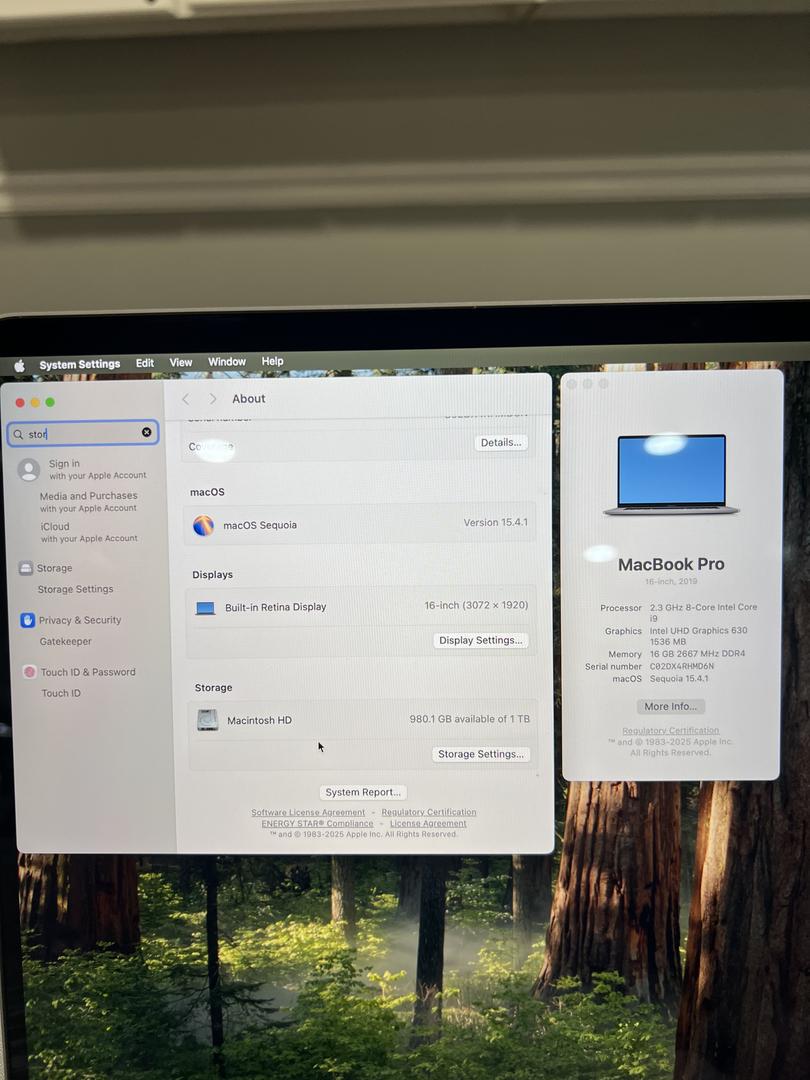Open ENERGY STAR Compliance link
Image resolution: width=810 pixels, height=1080 pixels.
(317, 824)
